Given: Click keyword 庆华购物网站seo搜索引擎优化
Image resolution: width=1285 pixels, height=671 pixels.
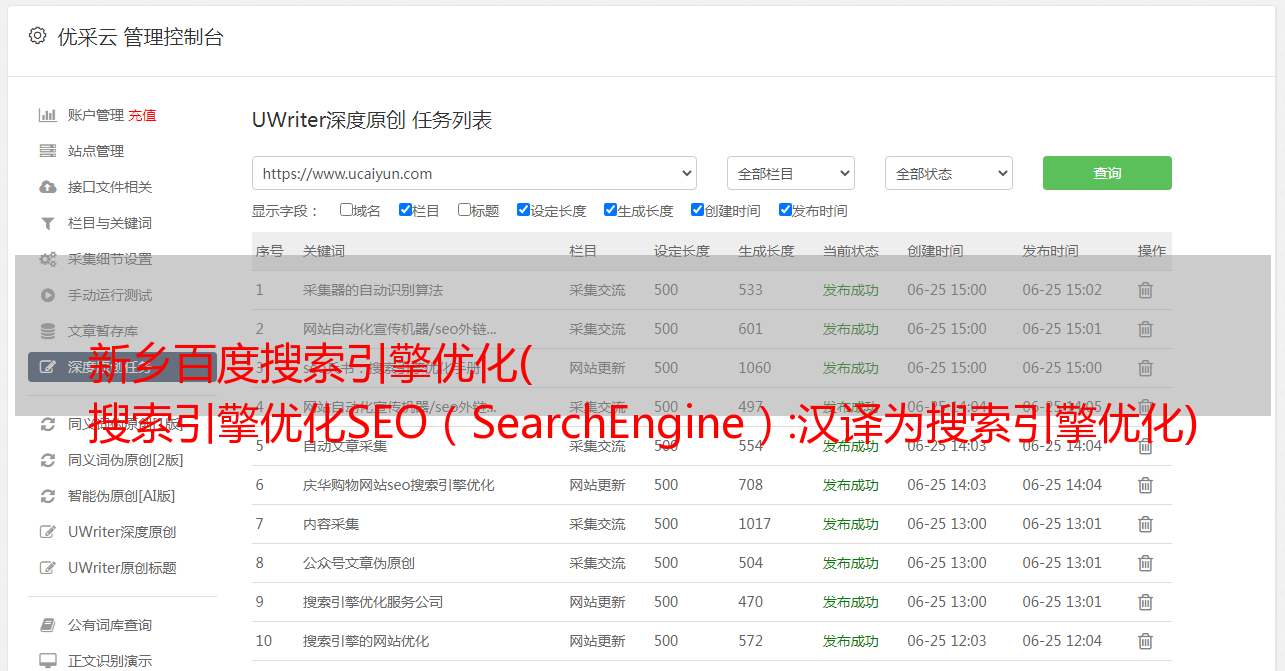Looking at the screenshot, I should point(398,485).
